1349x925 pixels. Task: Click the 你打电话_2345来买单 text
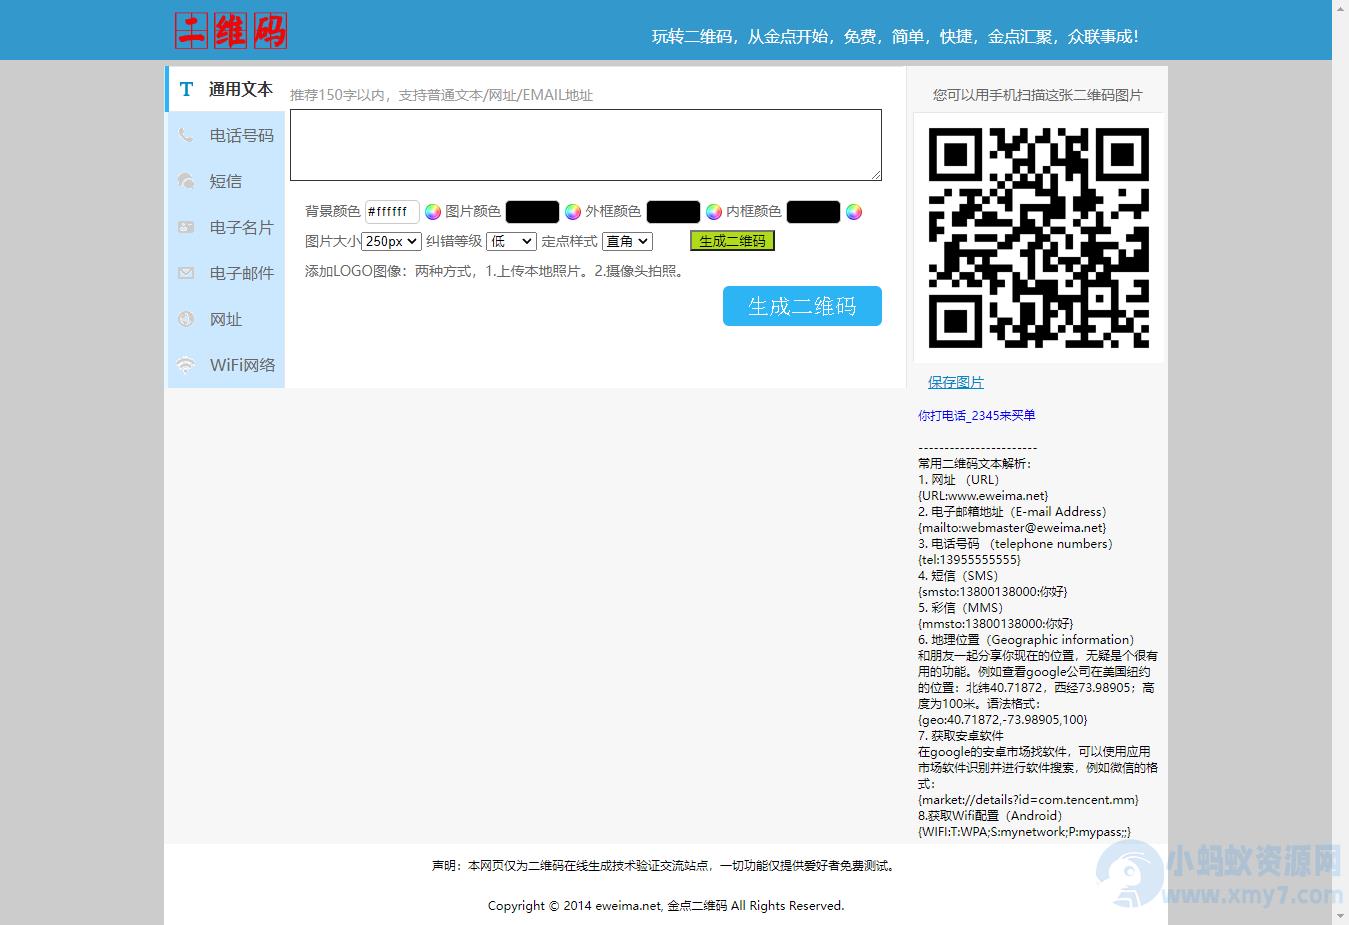[x=977, y=415]
